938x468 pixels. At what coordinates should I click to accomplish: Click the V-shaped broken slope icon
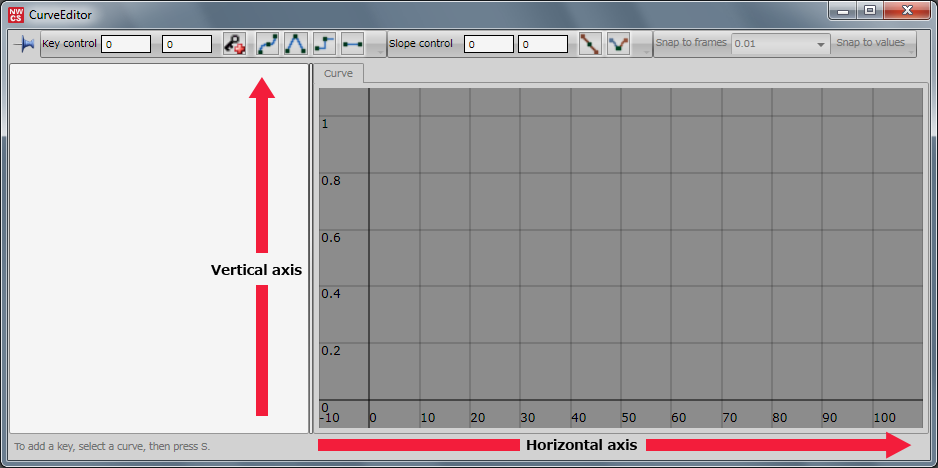click(618, 44)
